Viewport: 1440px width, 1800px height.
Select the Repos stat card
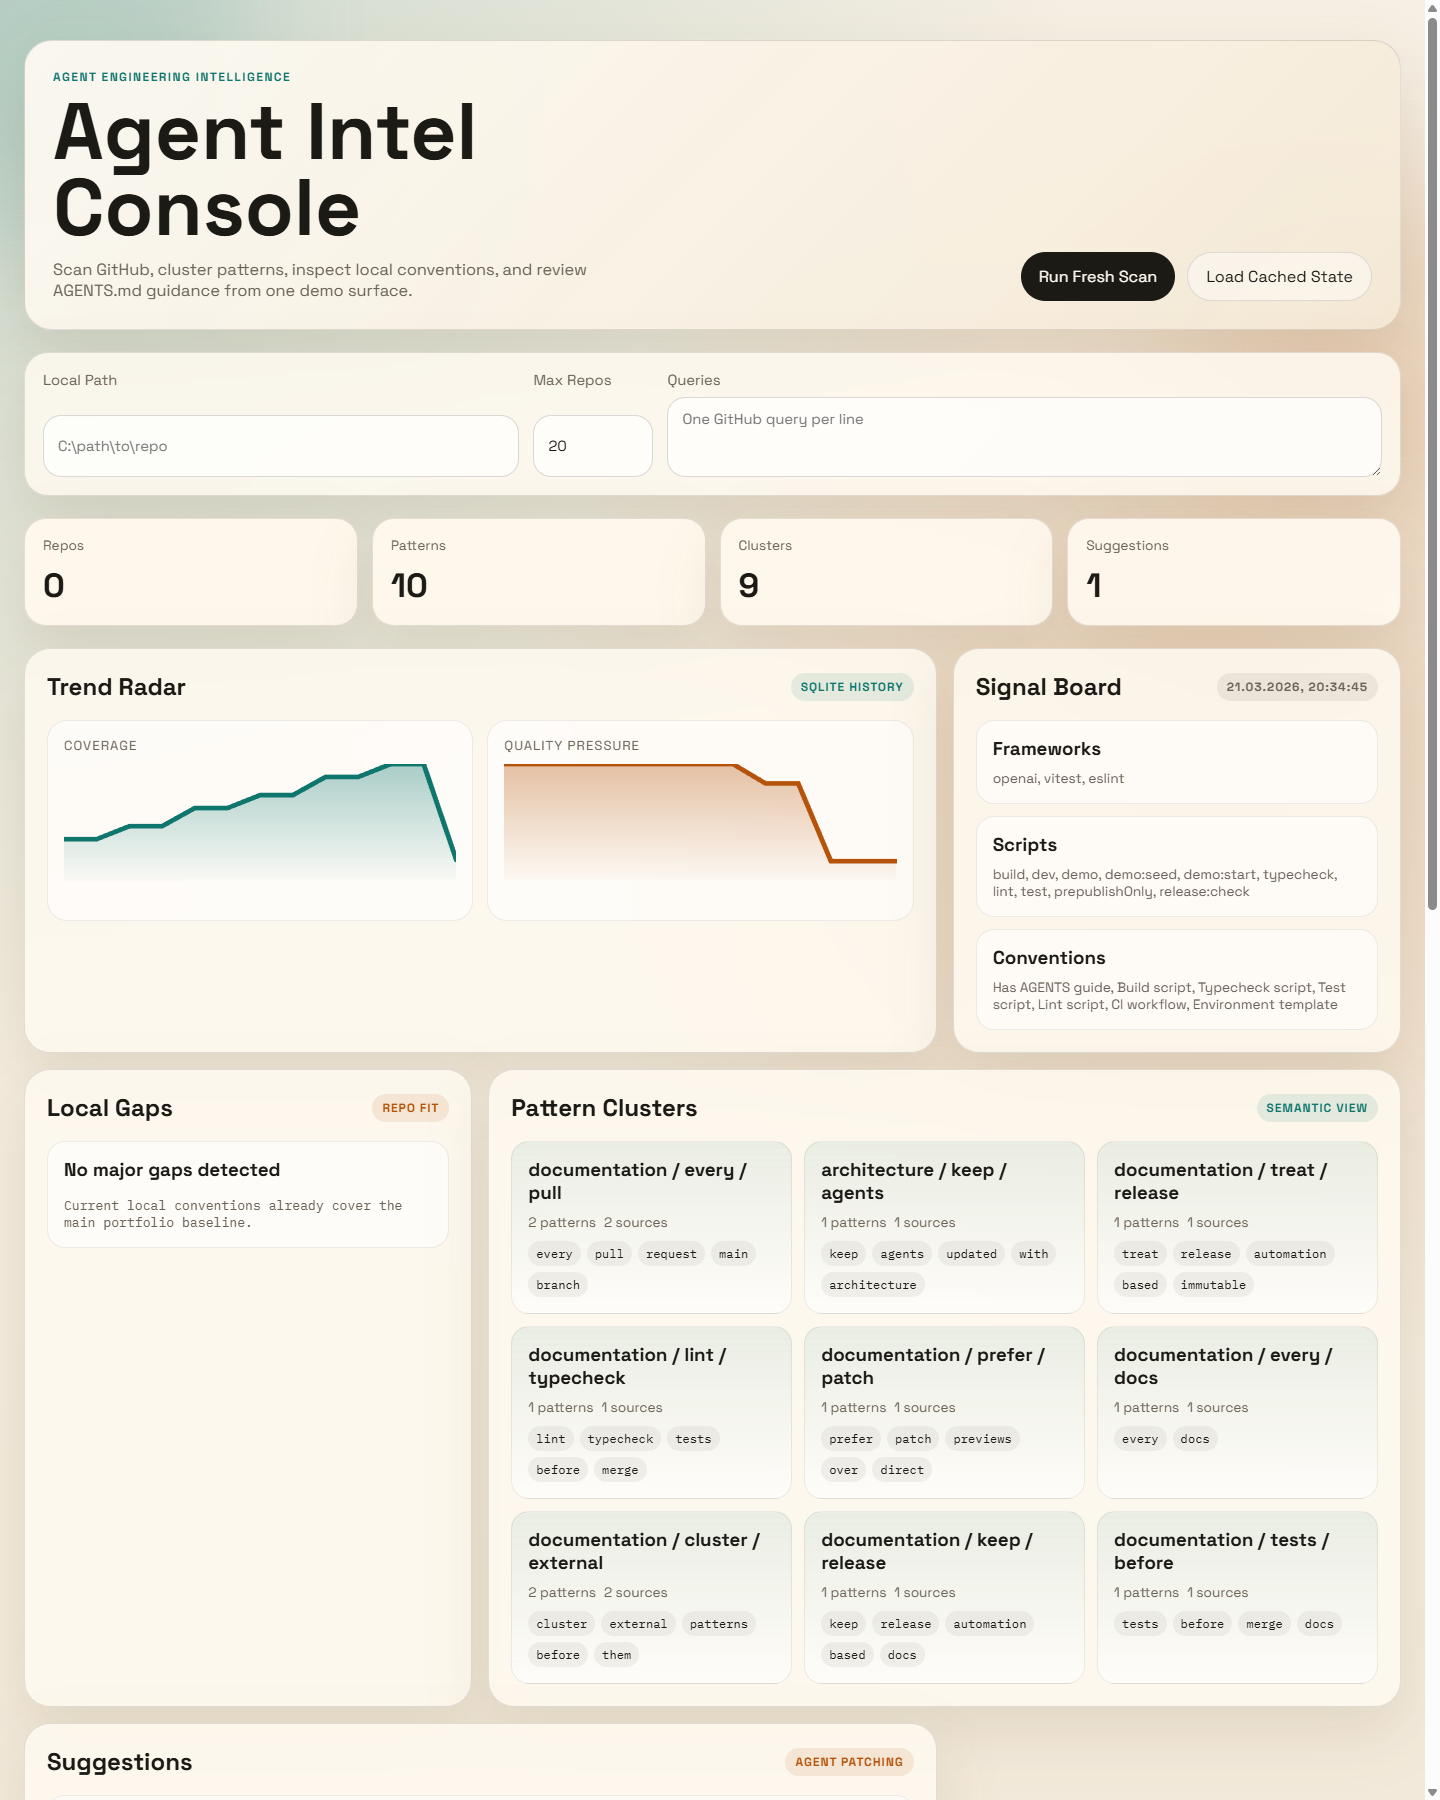coord(191,572)
